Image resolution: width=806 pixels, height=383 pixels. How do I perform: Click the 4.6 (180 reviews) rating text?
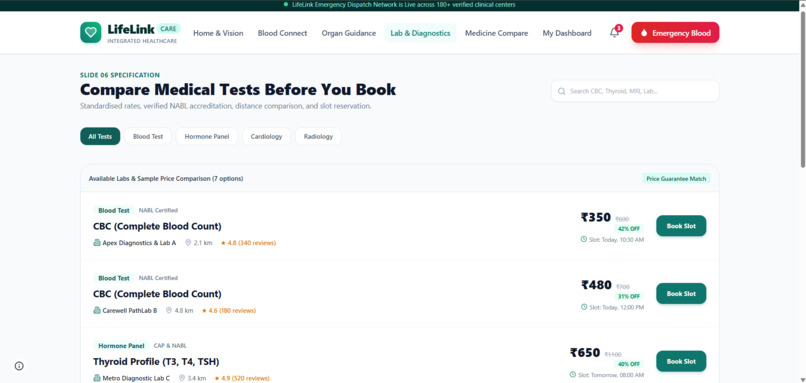point(232,311)
